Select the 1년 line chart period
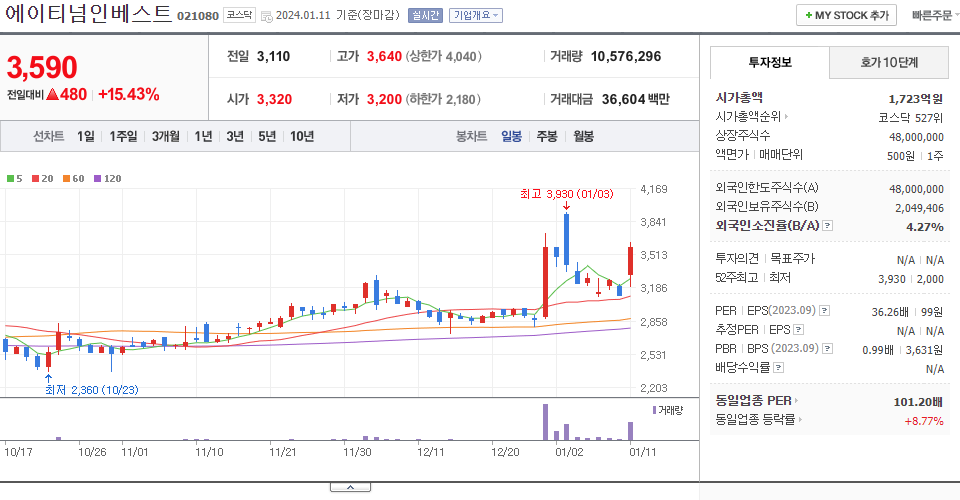This screenshot has height=500, width=960. 203,136
